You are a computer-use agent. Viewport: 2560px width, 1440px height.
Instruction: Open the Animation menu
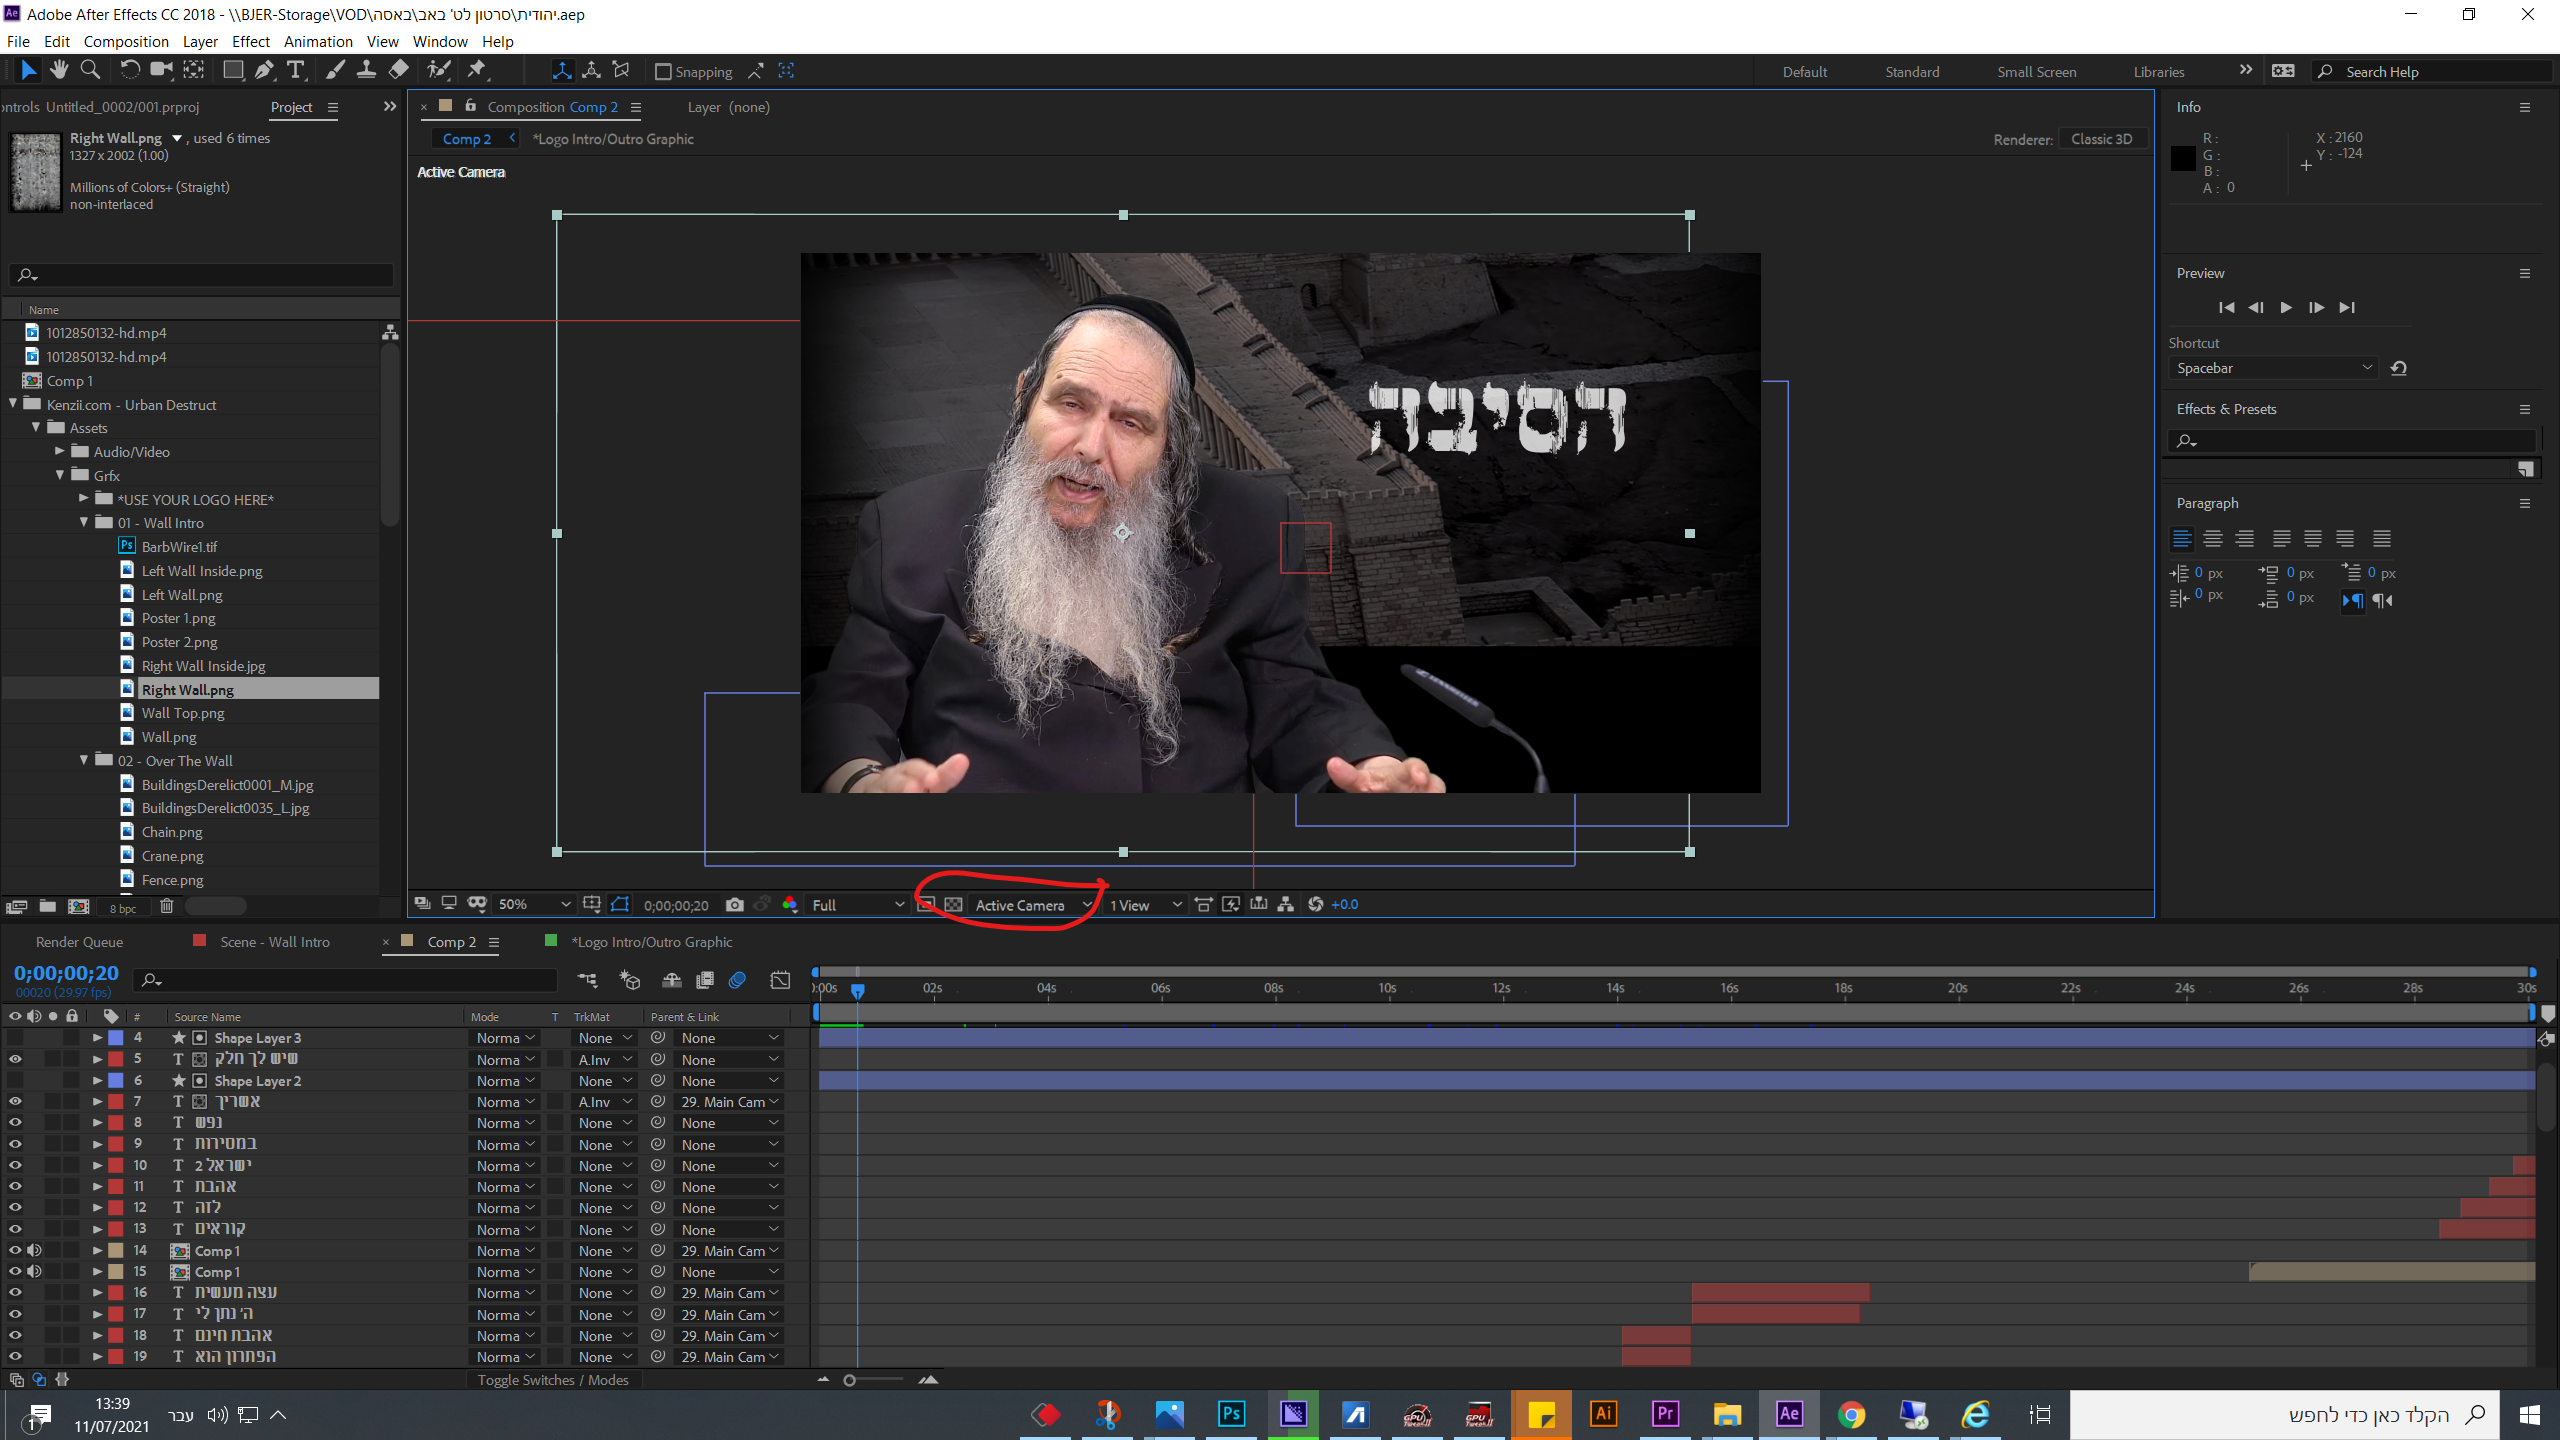(x=318, y=42)
